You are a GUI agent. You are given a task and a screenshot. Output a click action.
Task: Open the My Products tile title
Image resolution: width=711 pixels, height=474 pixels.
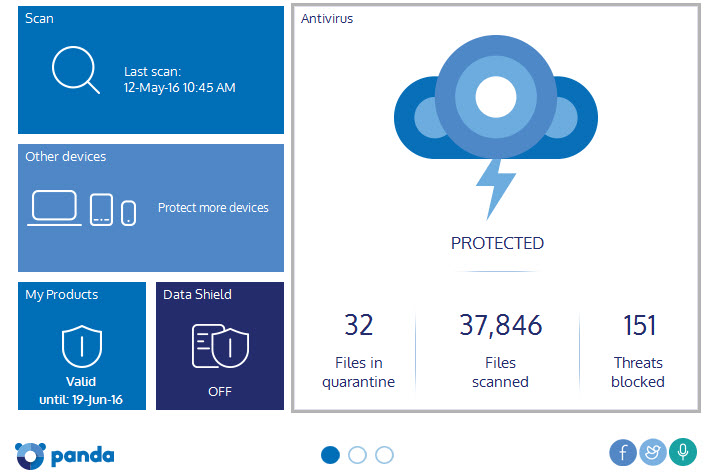pos(62,294)
